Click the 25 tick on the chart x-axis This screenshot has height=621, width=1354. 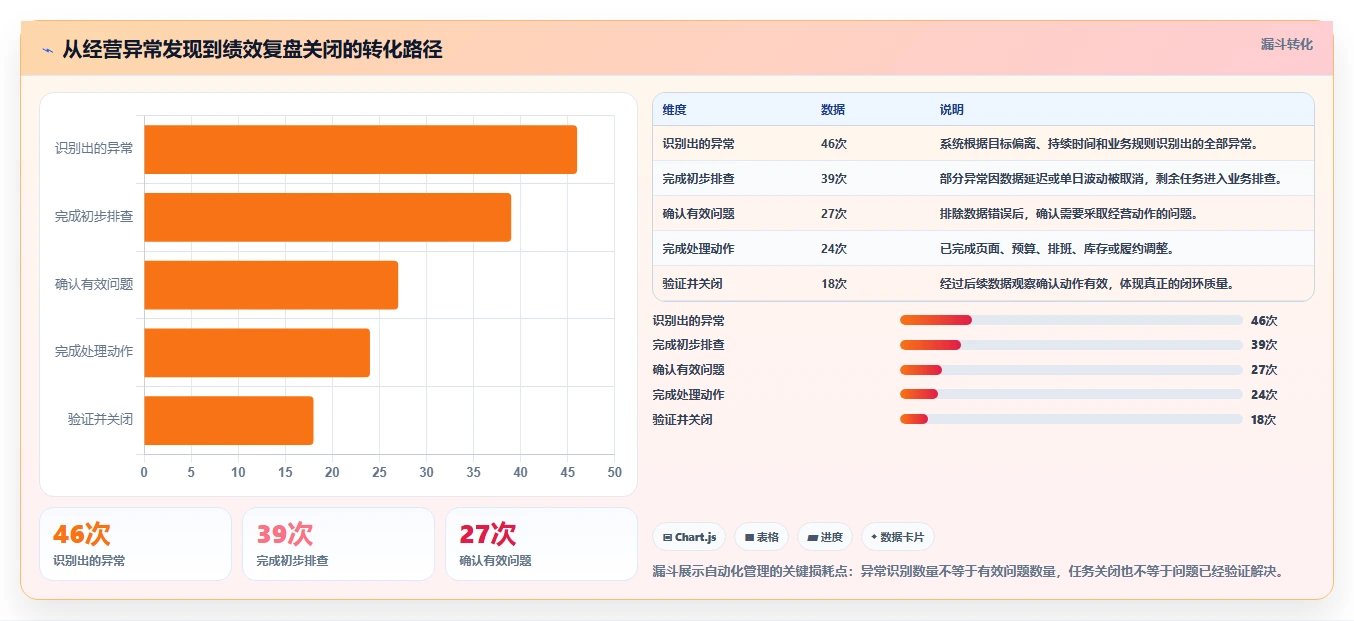(379, 473)
